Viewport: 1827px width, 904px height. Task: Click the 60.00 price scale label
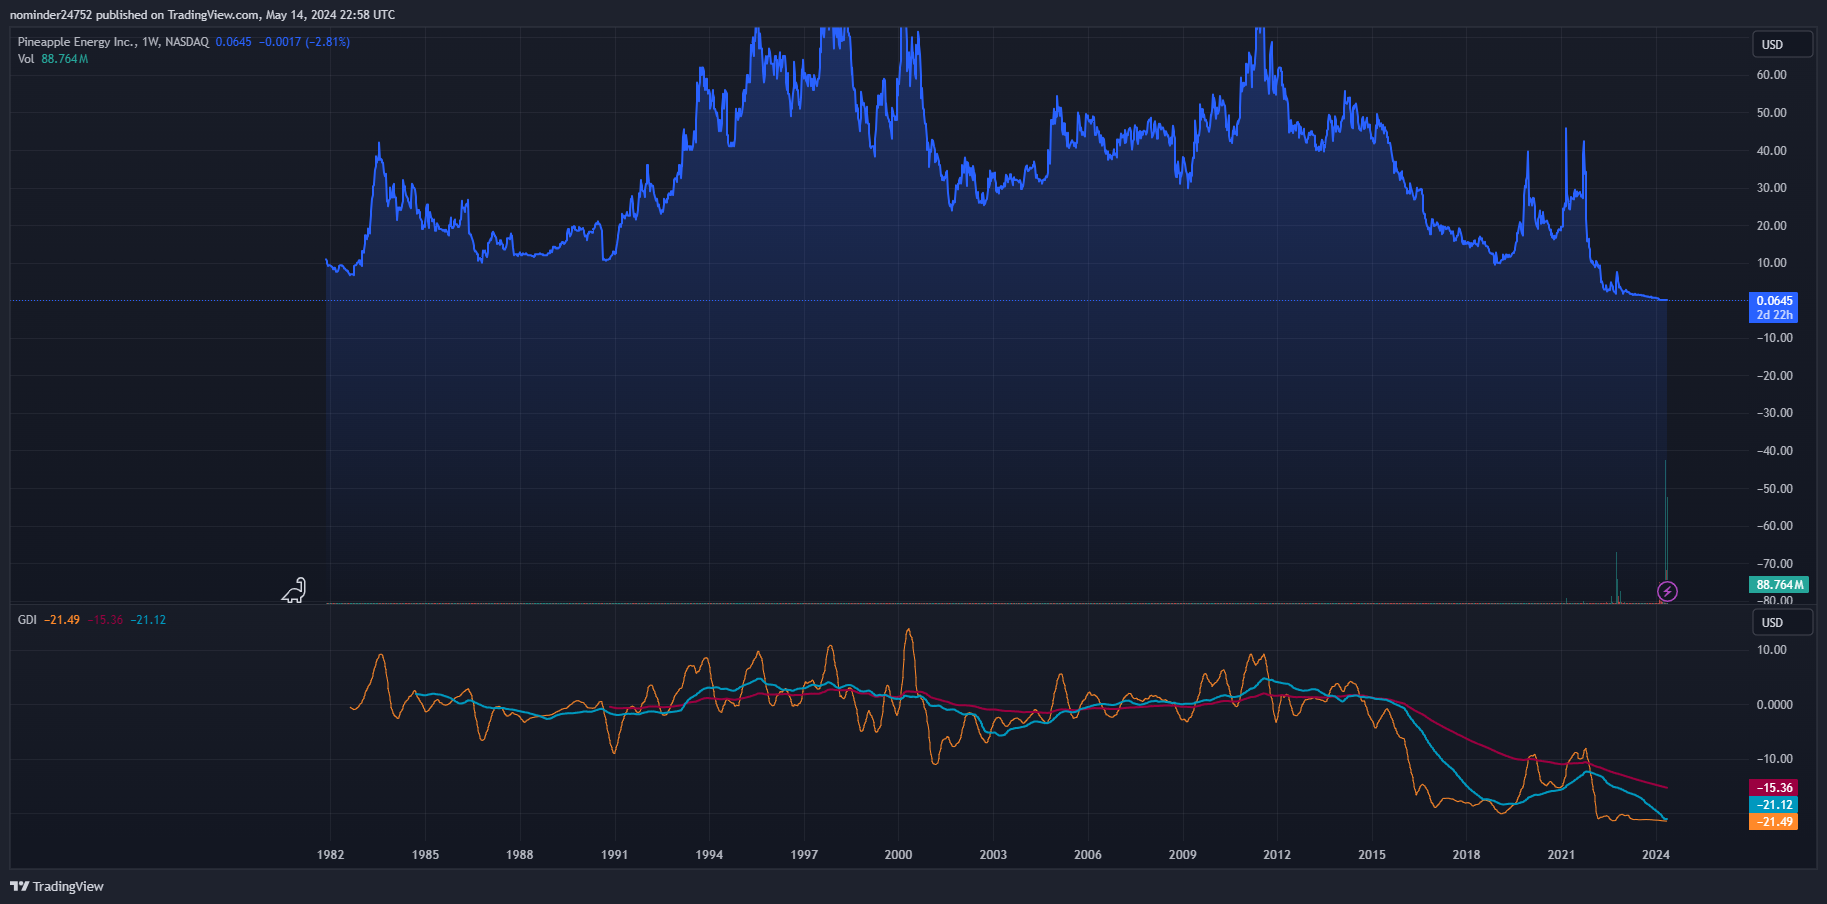point(1772,75)
